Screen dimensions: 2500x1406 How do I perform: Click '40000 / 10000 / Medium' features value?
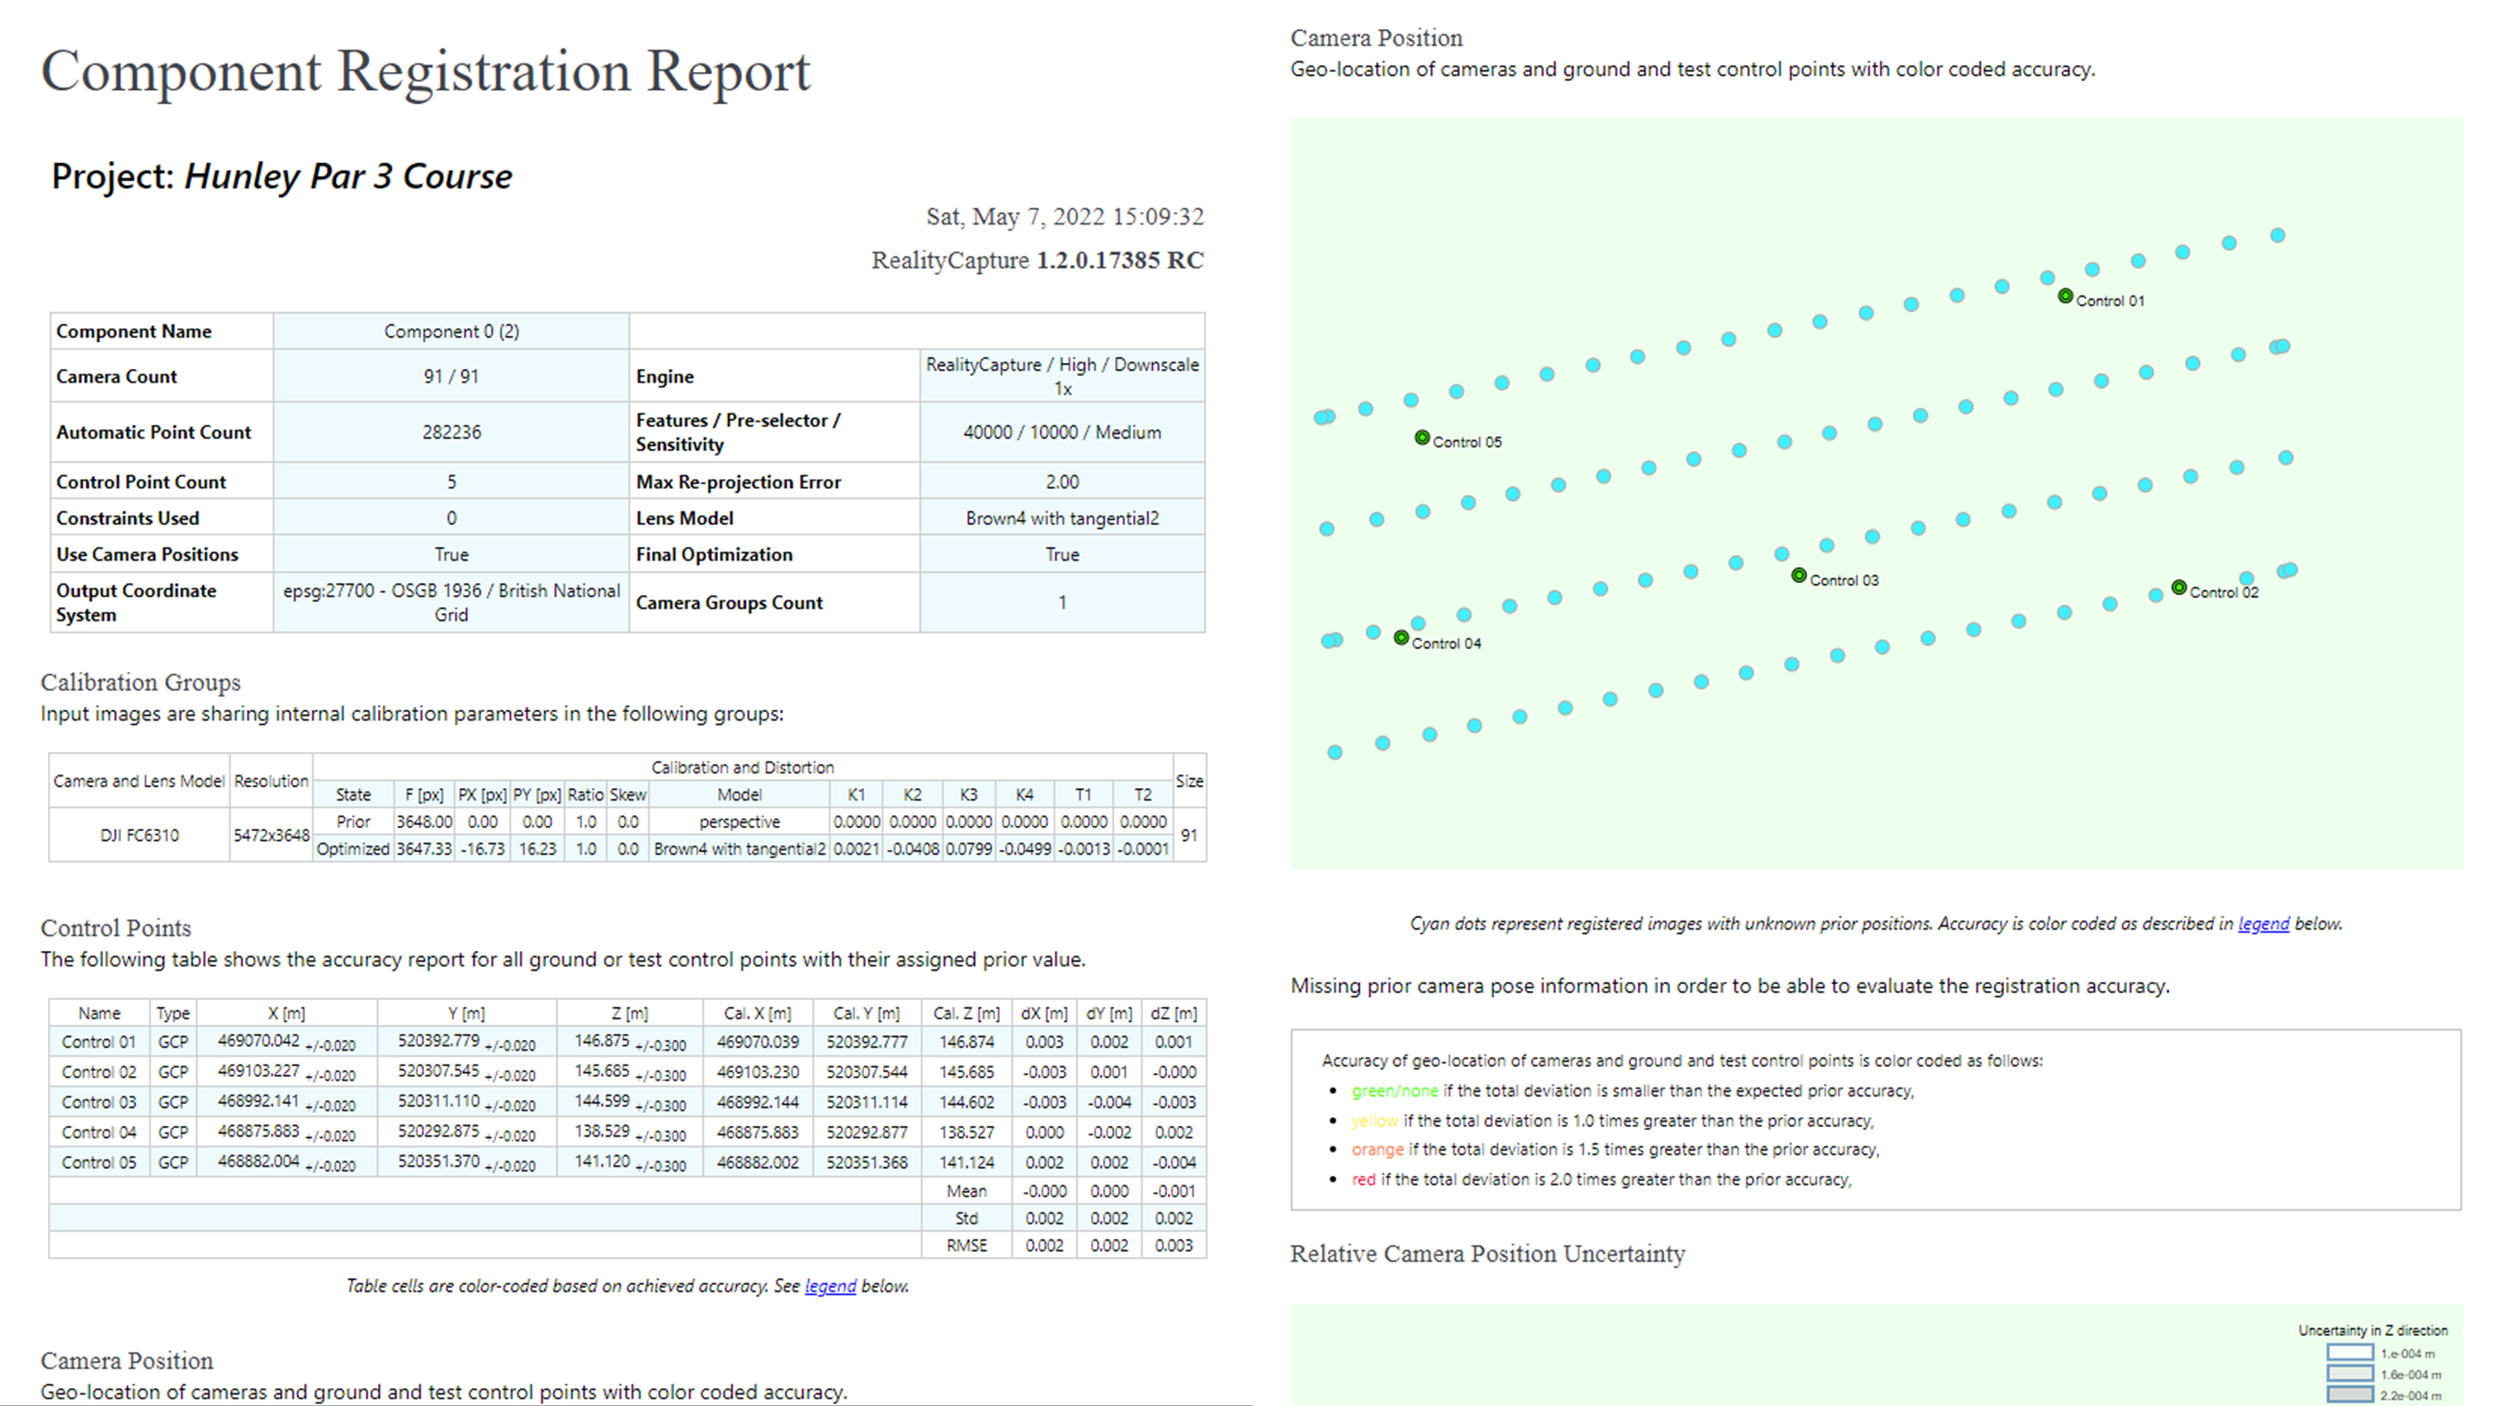pos(1062,432)
